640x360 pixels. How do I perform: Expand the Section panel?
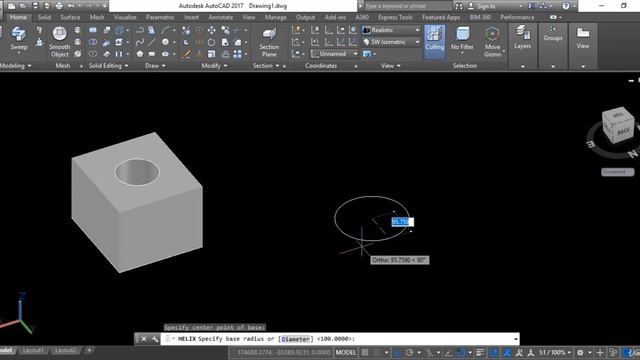click(x=266, y=66)
